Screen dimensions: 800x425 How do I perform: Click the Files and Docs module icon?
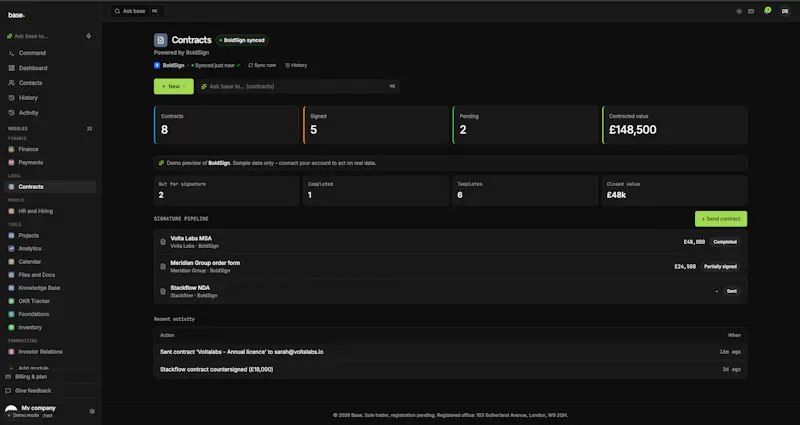[x=11, y=274]
